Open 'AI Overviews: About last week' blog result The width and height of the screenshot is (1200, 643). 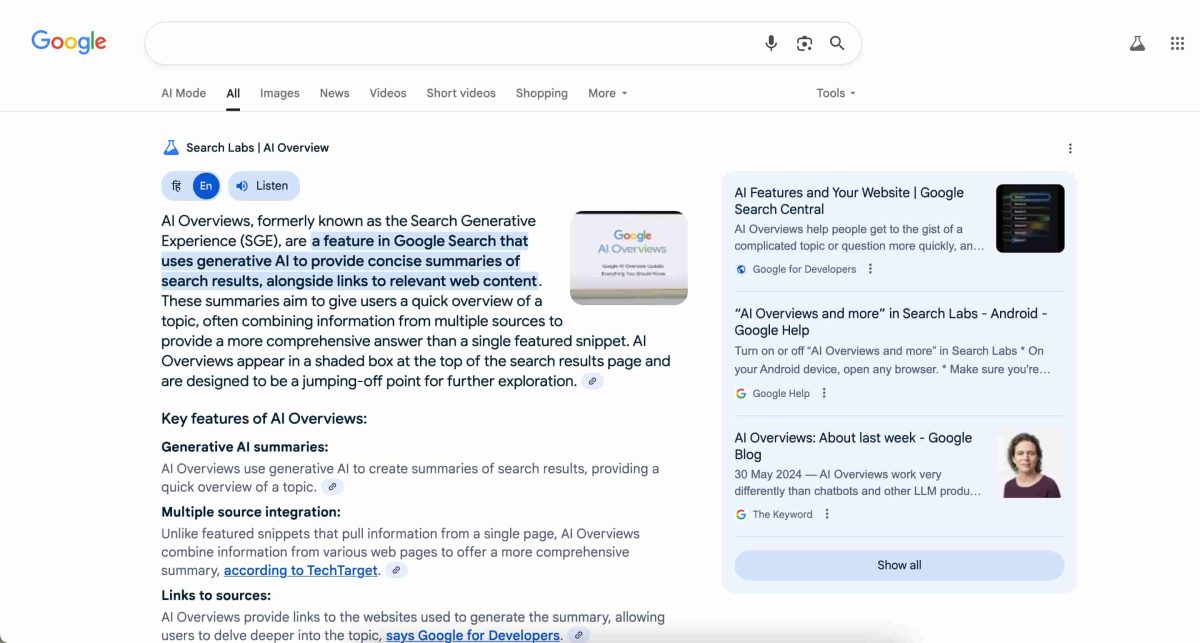click(x=853, y=446)
